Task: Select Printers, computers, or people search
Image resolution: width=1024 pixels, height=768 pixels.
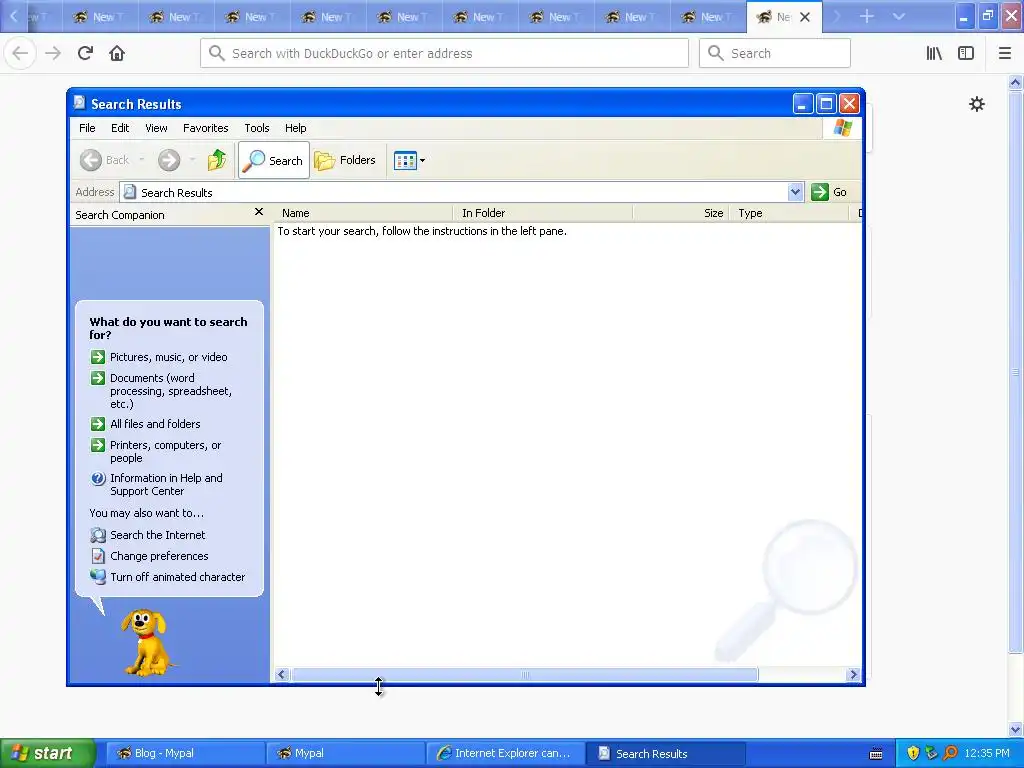Action: (x=156, y=451)
